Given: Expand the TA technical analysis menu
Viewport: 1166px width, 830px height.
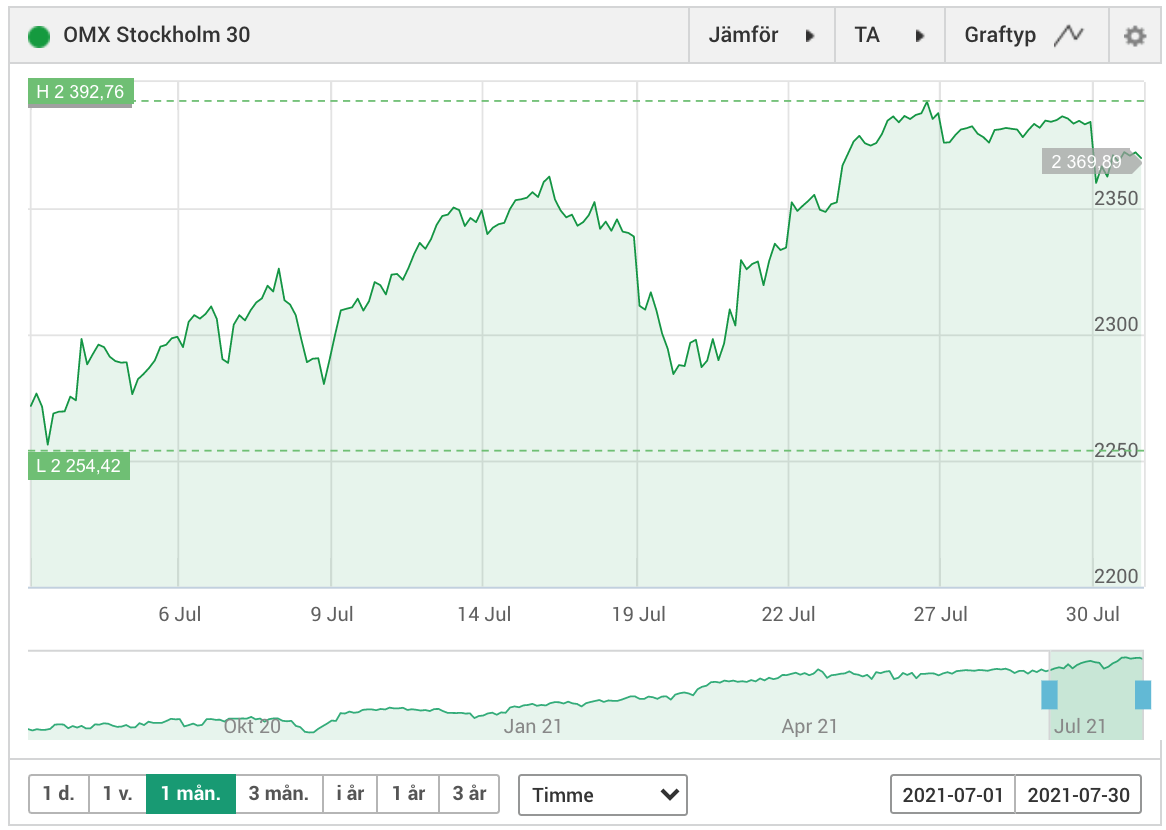Looking at the screenshot, I should [x=889, y=35].
